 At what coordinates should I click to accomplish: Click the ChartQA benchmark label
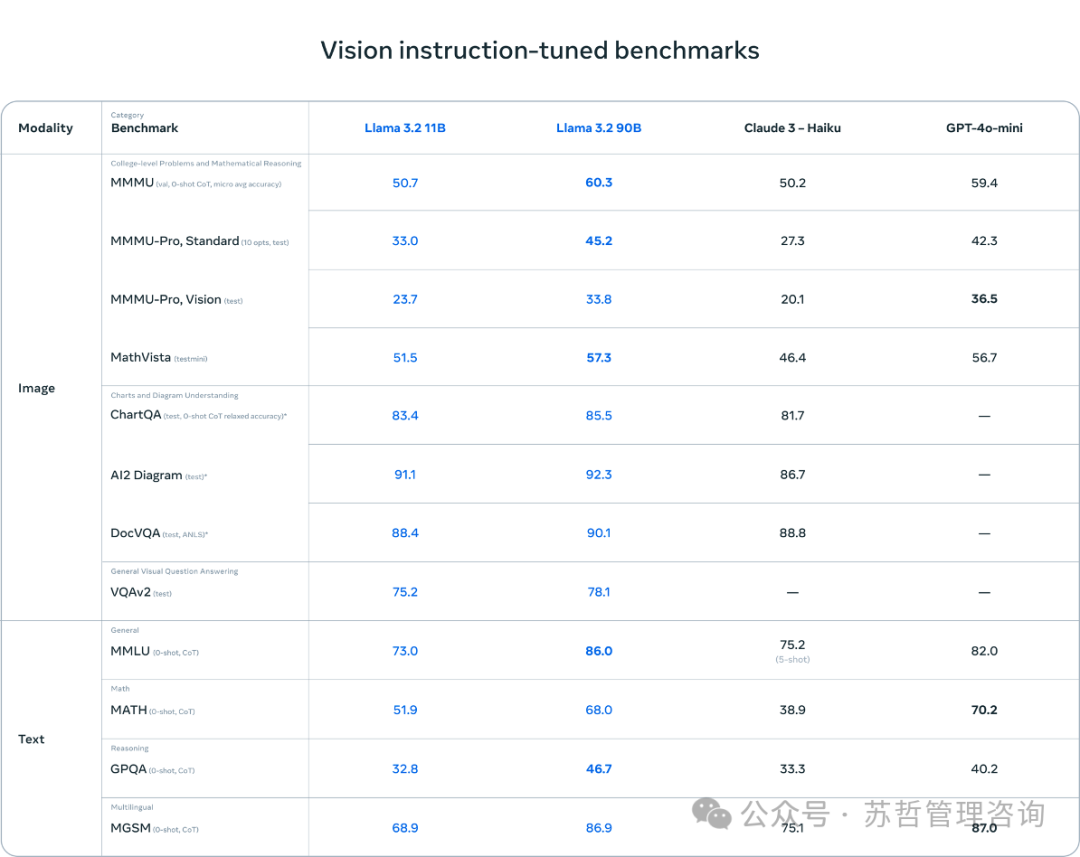point(136,415)
